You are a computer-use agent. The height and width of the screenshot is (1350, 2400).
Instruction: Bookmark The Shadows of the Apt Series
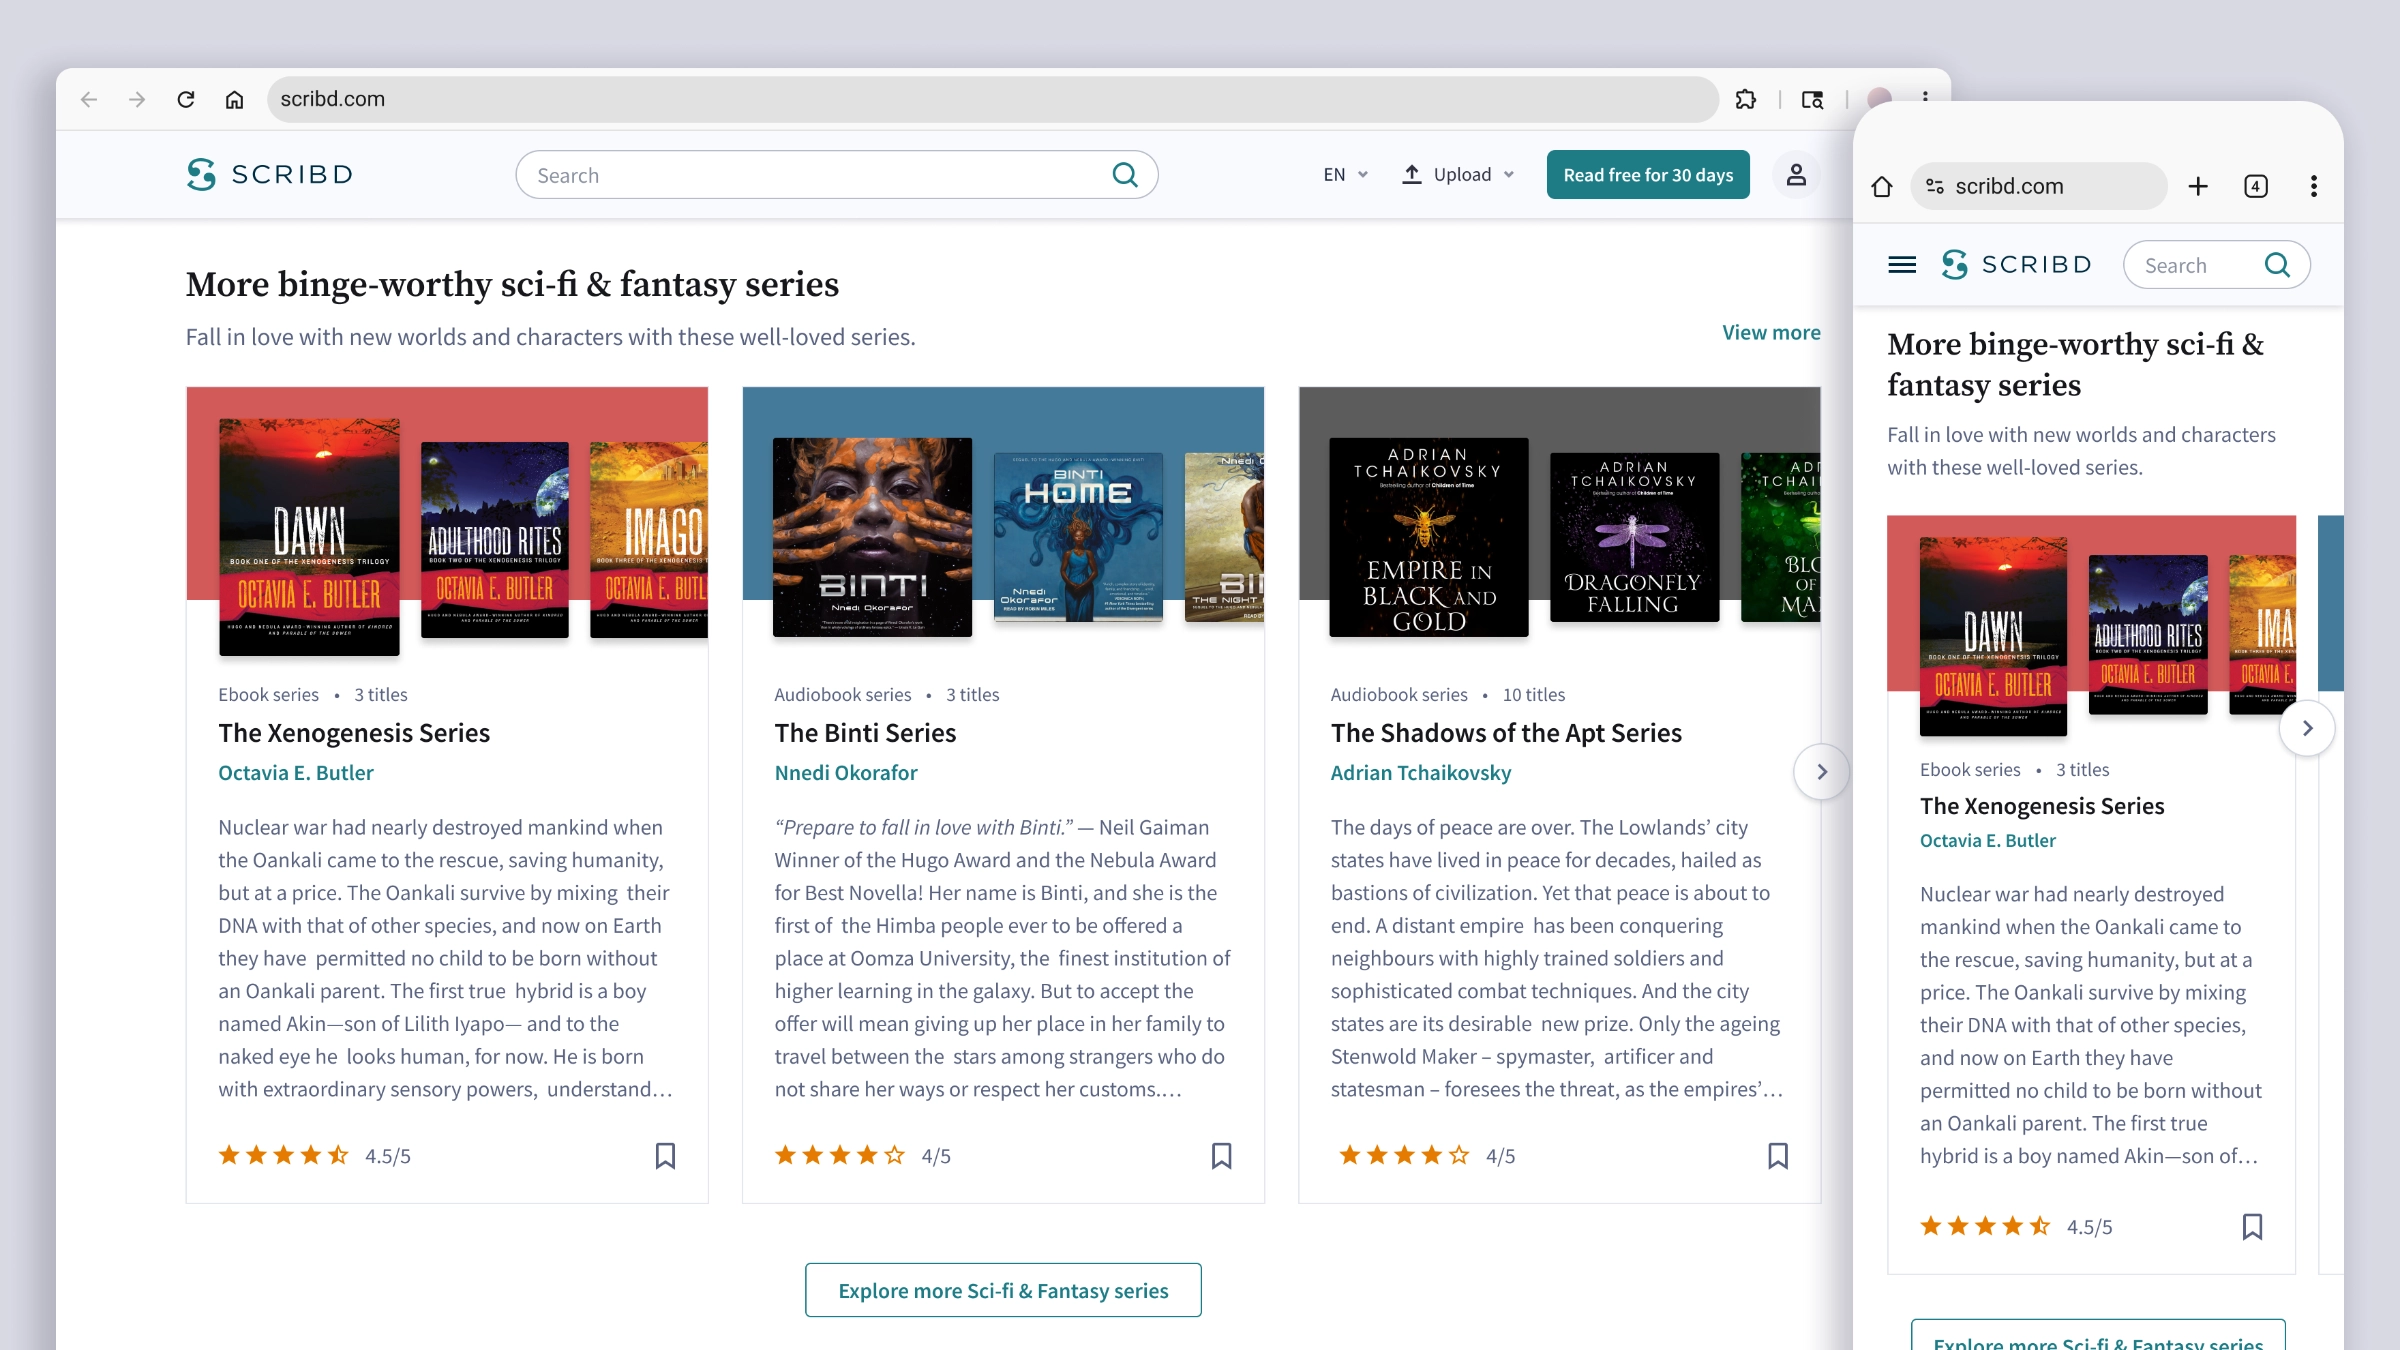[x=1778, y=1156]
